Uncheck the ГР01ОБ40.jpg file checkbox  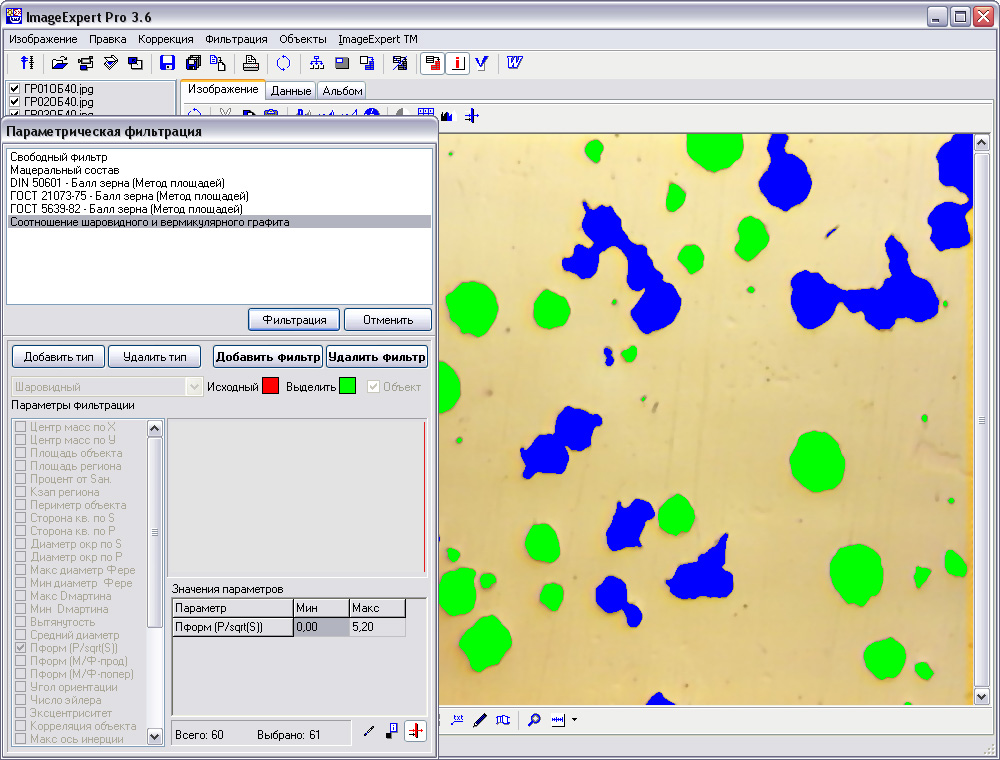(x=14, y=90)
